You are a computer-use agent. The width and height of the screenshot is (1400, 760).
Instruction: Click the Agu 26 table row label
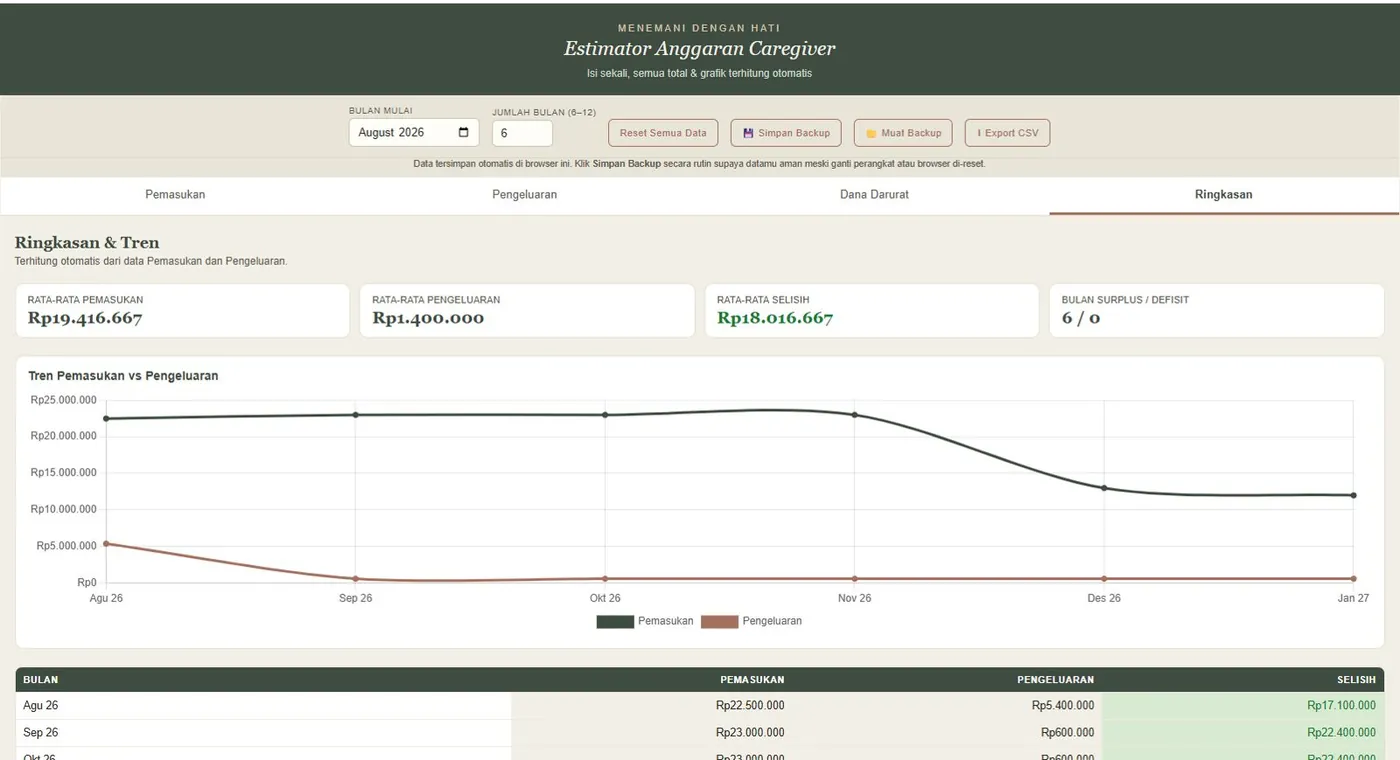coord(41,706)
